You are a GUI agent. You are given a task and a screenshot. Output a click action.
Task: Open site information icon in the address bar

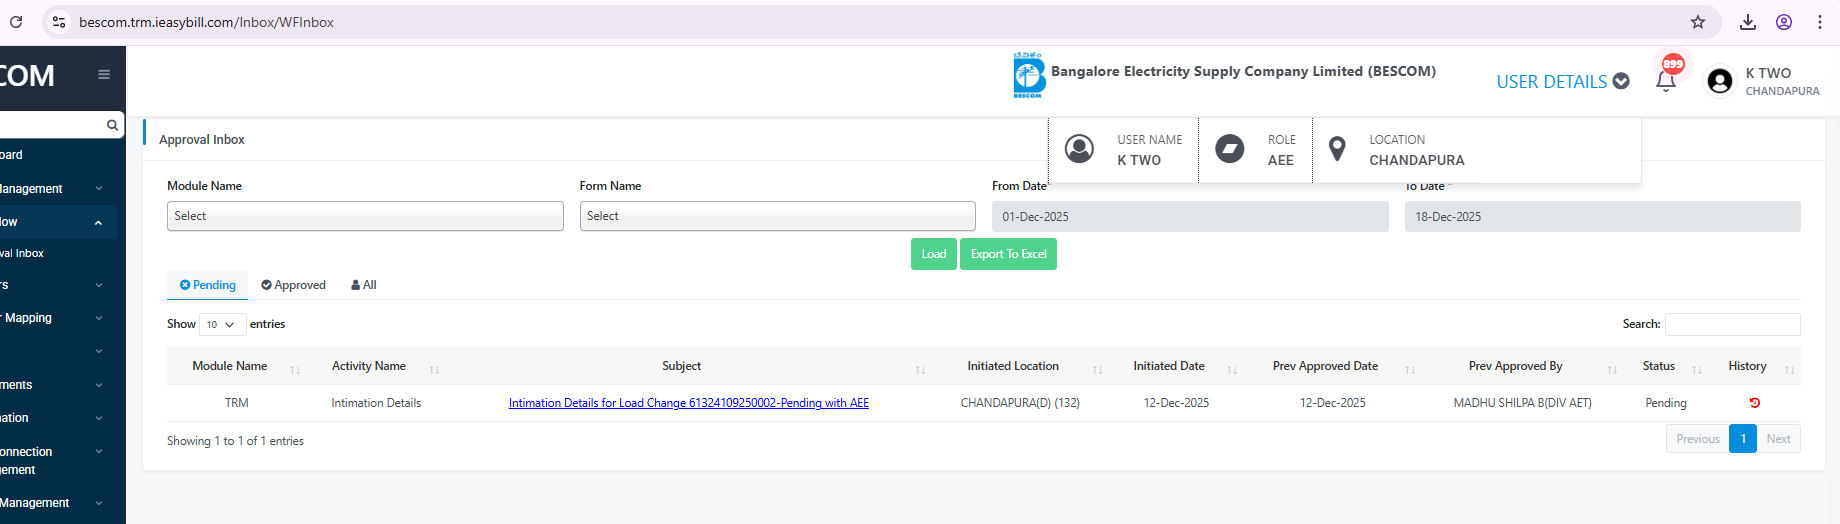[59, 22]
